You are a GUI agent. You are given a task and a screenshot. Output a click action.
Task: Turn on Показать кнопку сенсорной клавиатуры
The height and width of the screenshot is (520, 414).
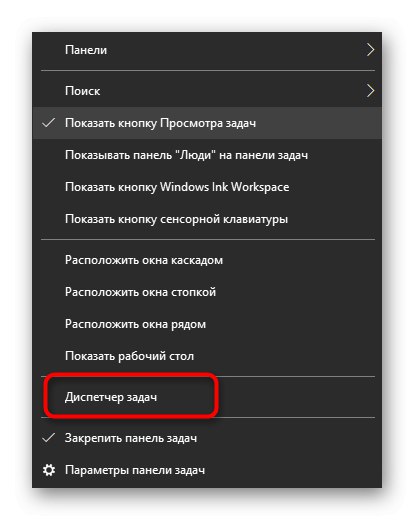207,219
